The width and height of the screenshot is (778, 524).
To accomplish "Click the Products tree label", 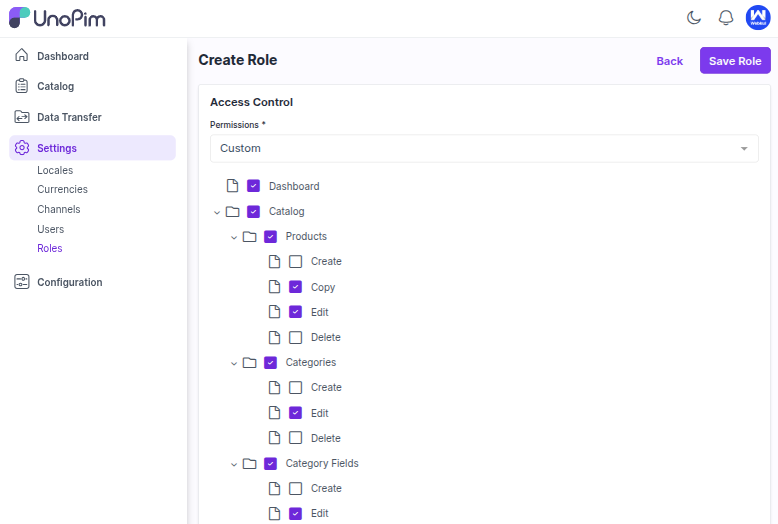I will (306, 236).
